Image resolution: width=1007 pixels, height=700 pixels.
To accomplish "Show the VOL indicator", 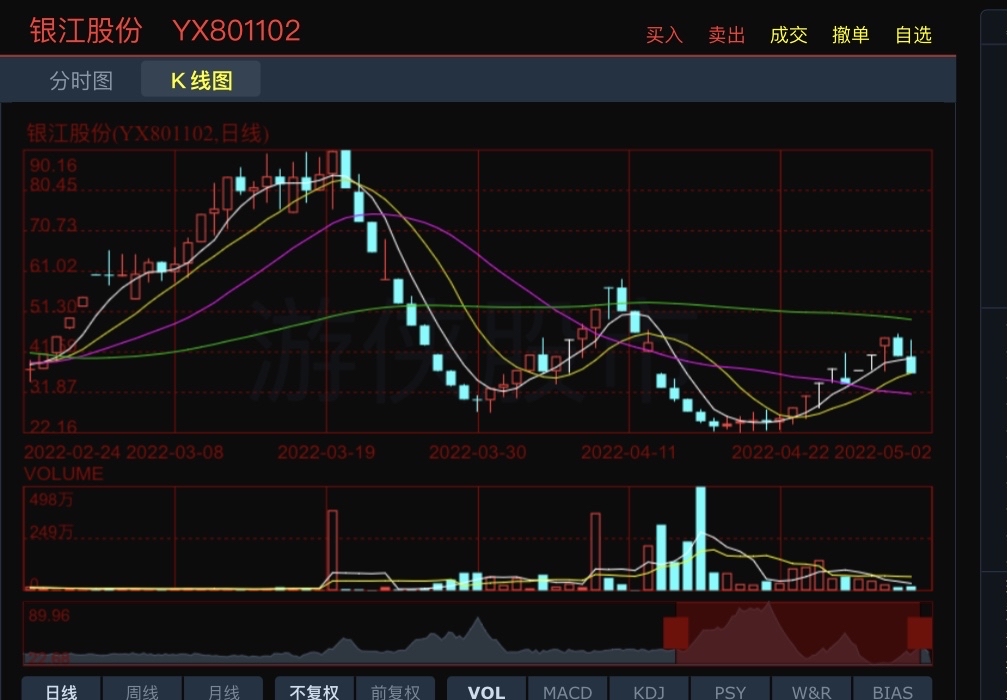I will 486,691.
